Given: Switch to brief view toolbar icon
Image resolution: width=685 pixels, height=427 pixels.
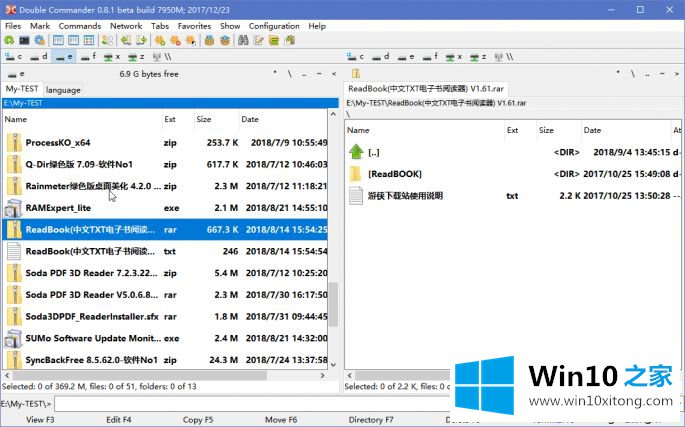Looking at the screenshot, I should tap(58, 41).
